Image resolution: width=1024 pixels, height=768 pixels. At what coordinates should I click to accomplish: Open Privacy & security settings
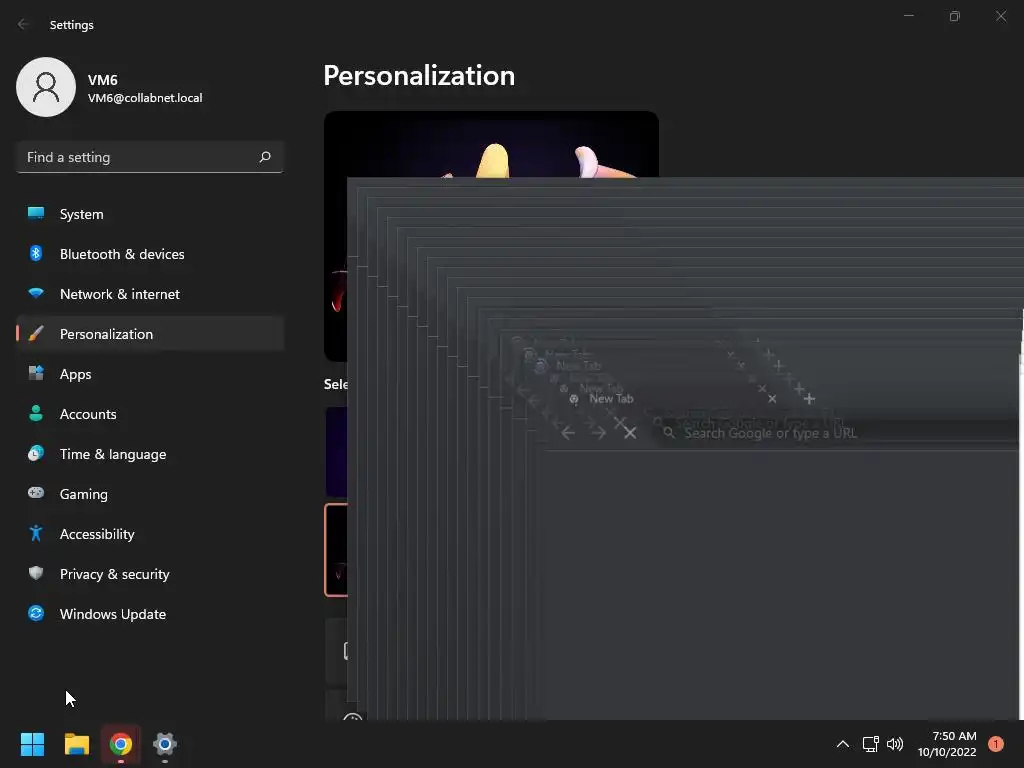pos(150,574)
